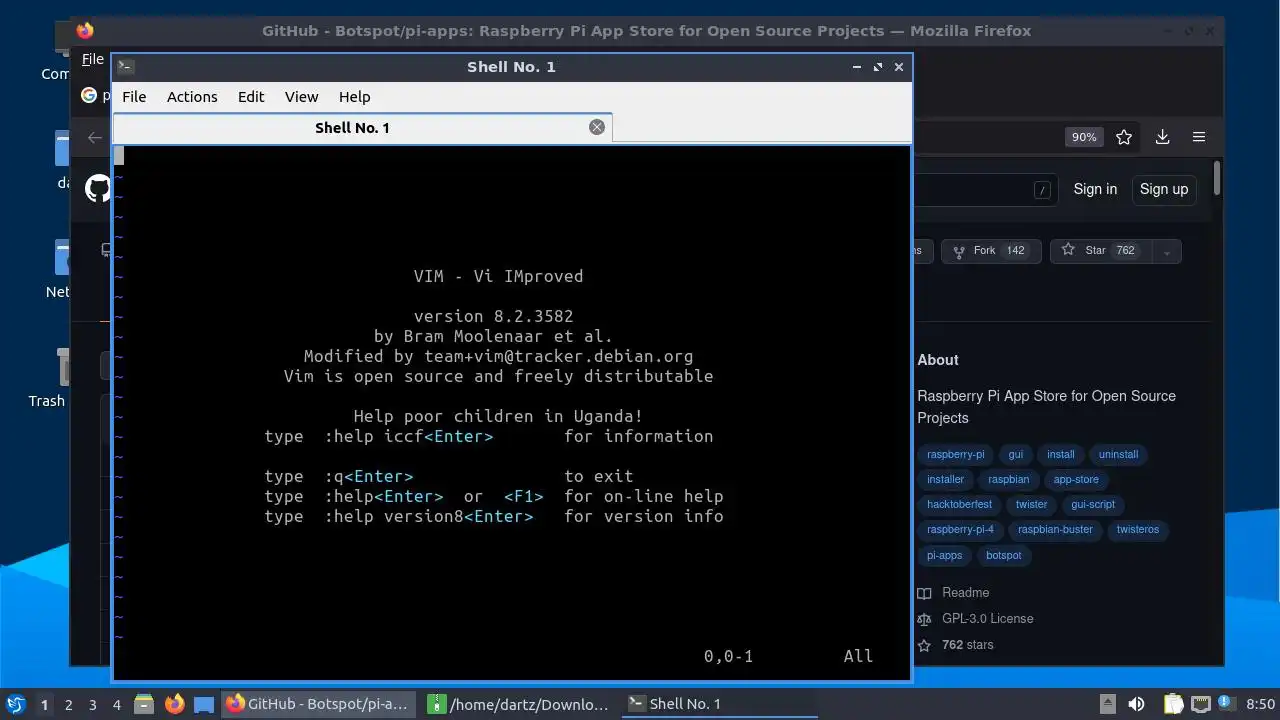Switch to workspace 2 in pager
Image resolution: width=1280 pixels, height=720 pixels.
69,705
